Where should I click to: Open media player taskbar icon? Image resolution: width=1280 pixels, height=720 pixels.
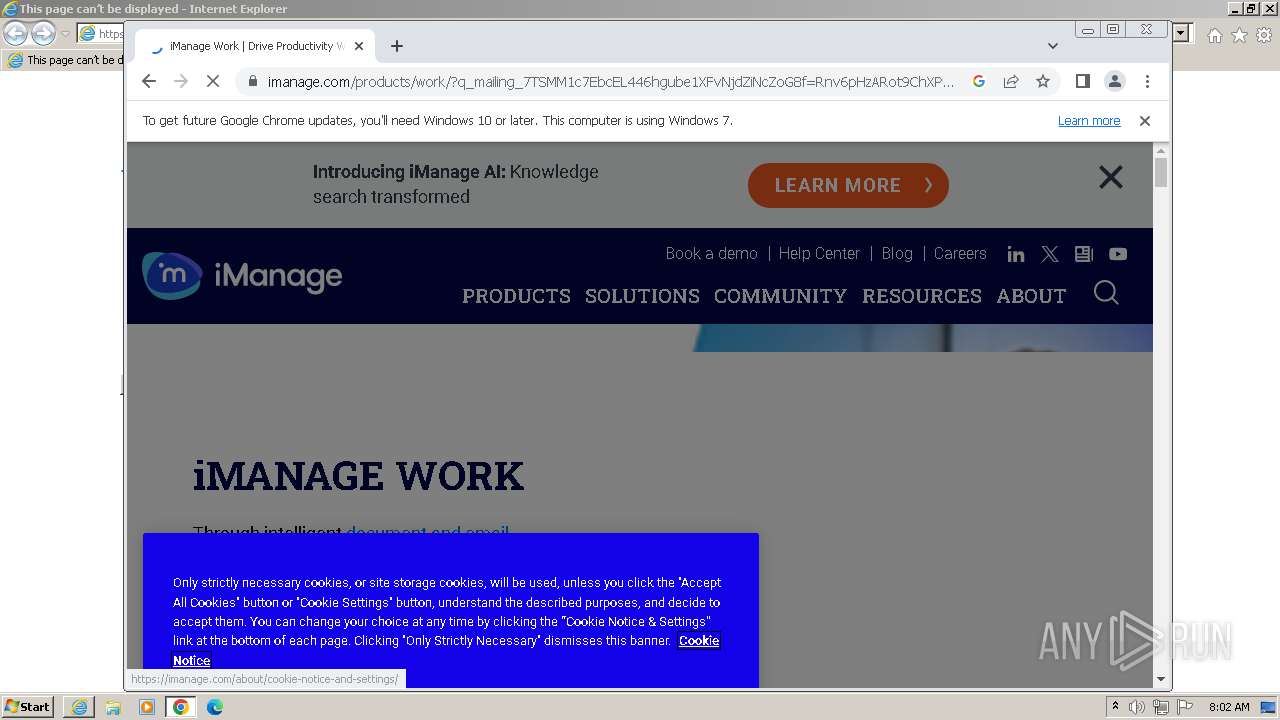click(x=147, y=707)
